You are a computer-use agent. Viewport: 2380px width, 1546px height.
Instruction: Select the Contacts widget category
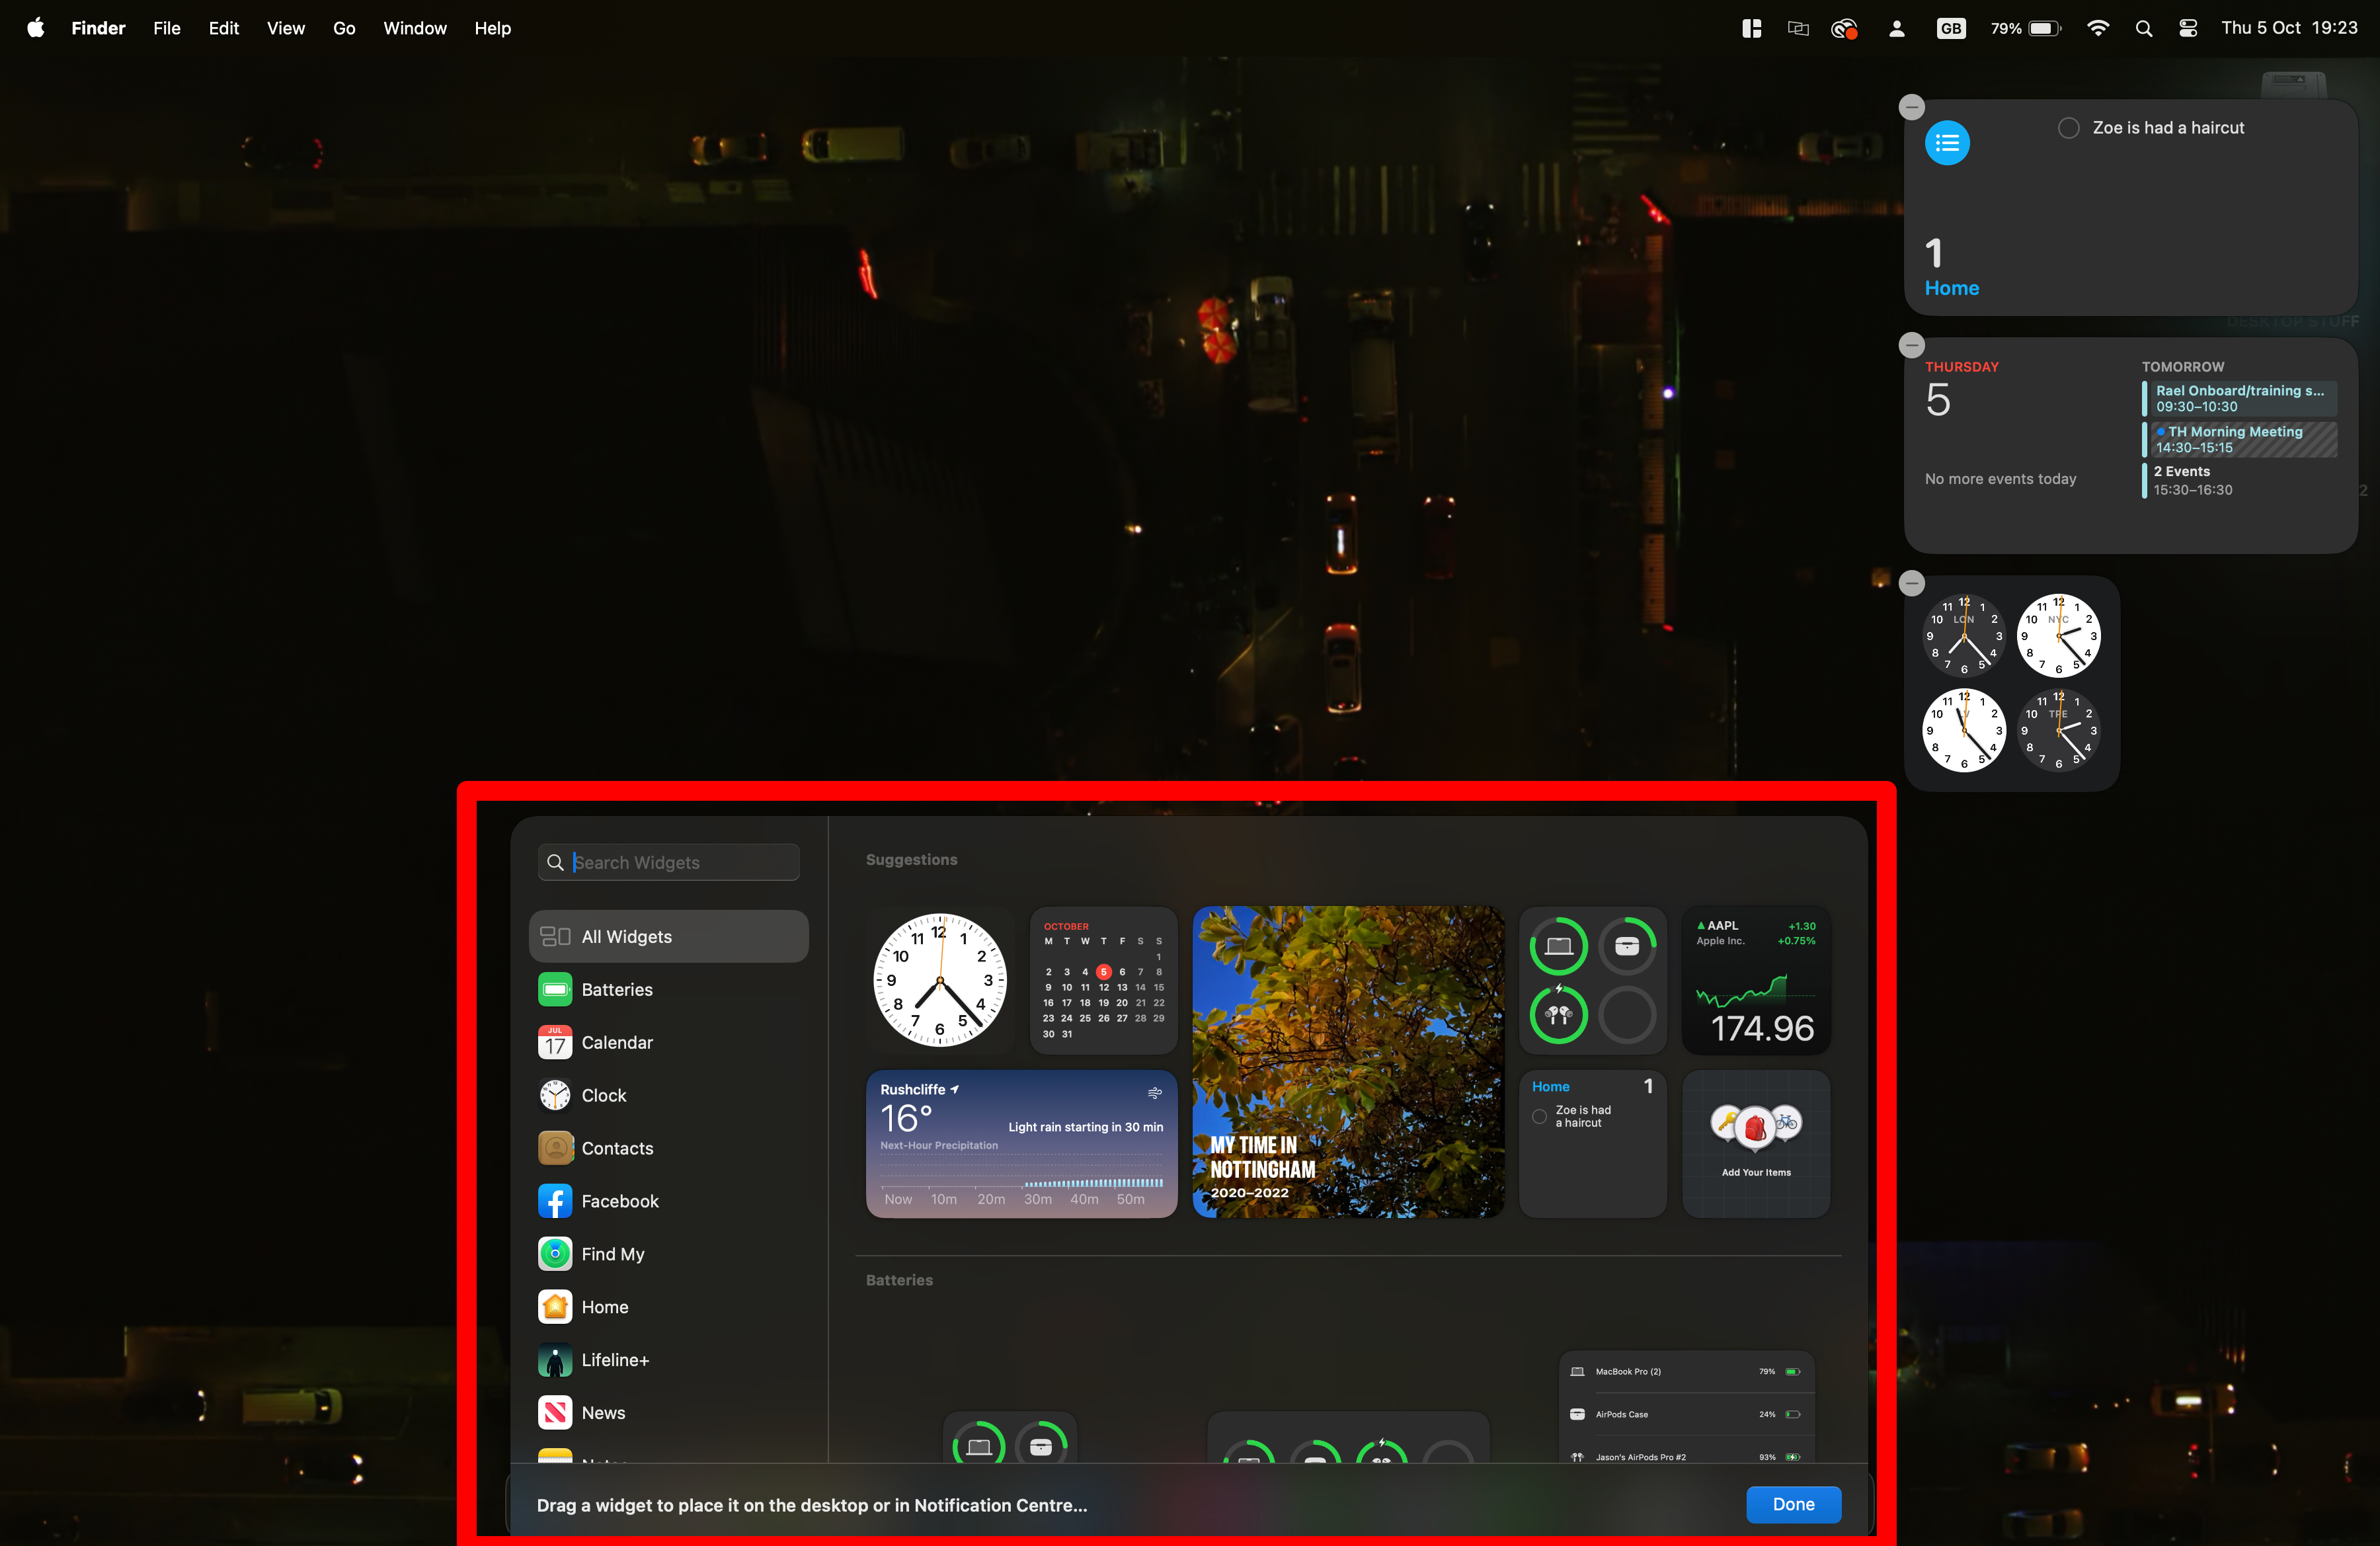coord(616,1148)
